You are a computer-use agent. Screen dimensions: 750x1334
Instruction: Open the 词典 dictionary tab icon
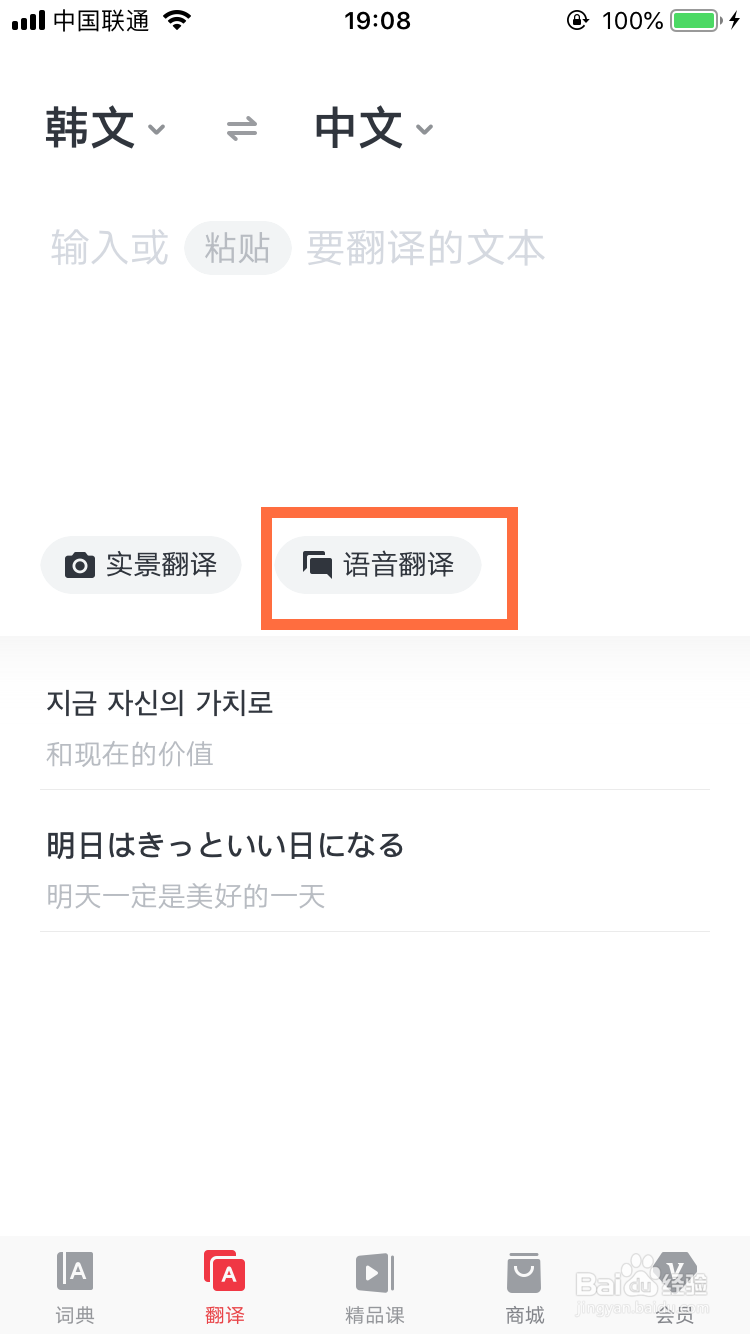pos(75,1271)
